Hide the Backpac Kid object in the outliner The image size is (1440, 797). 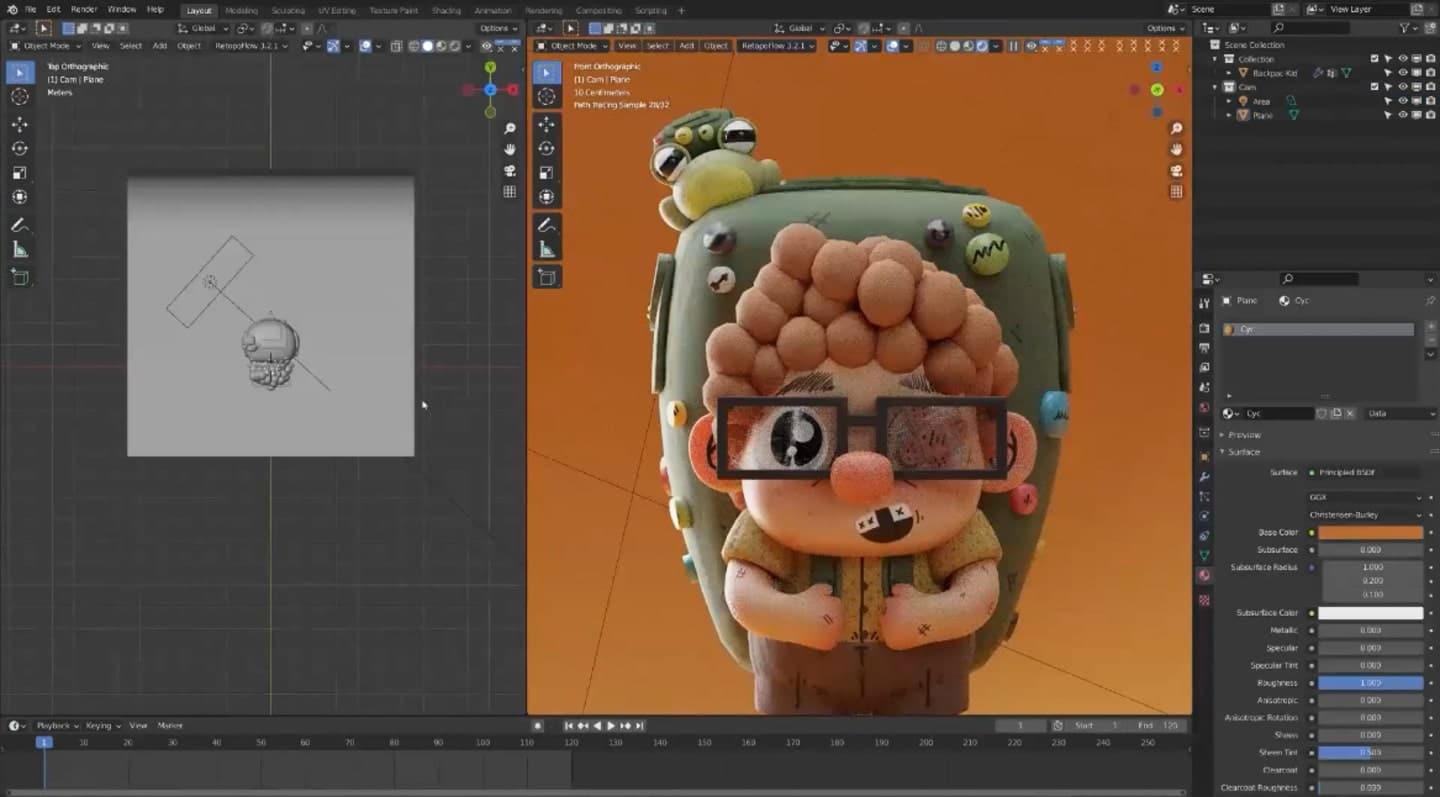coord(1403,72)
